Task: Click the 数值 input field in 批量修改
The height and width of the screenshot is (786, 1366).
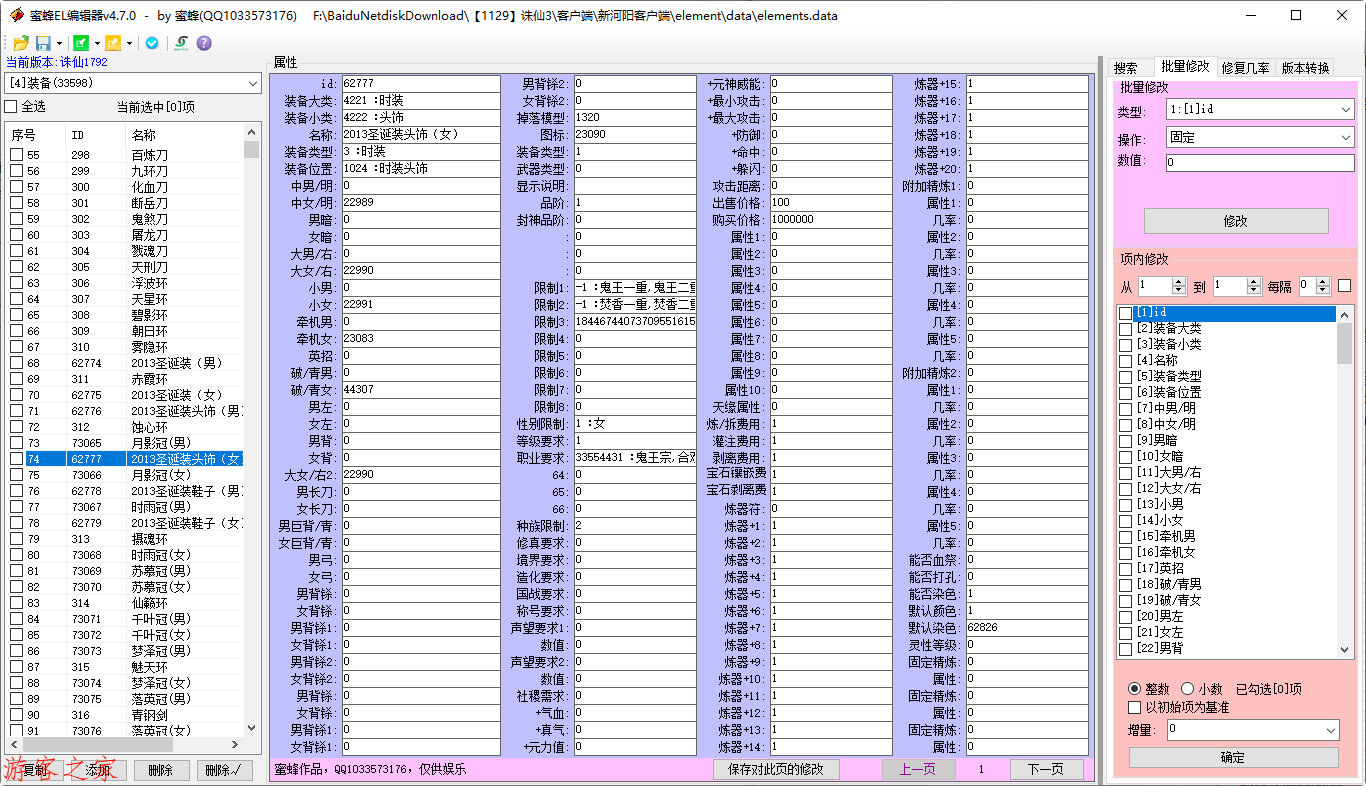Action: 1259,162
